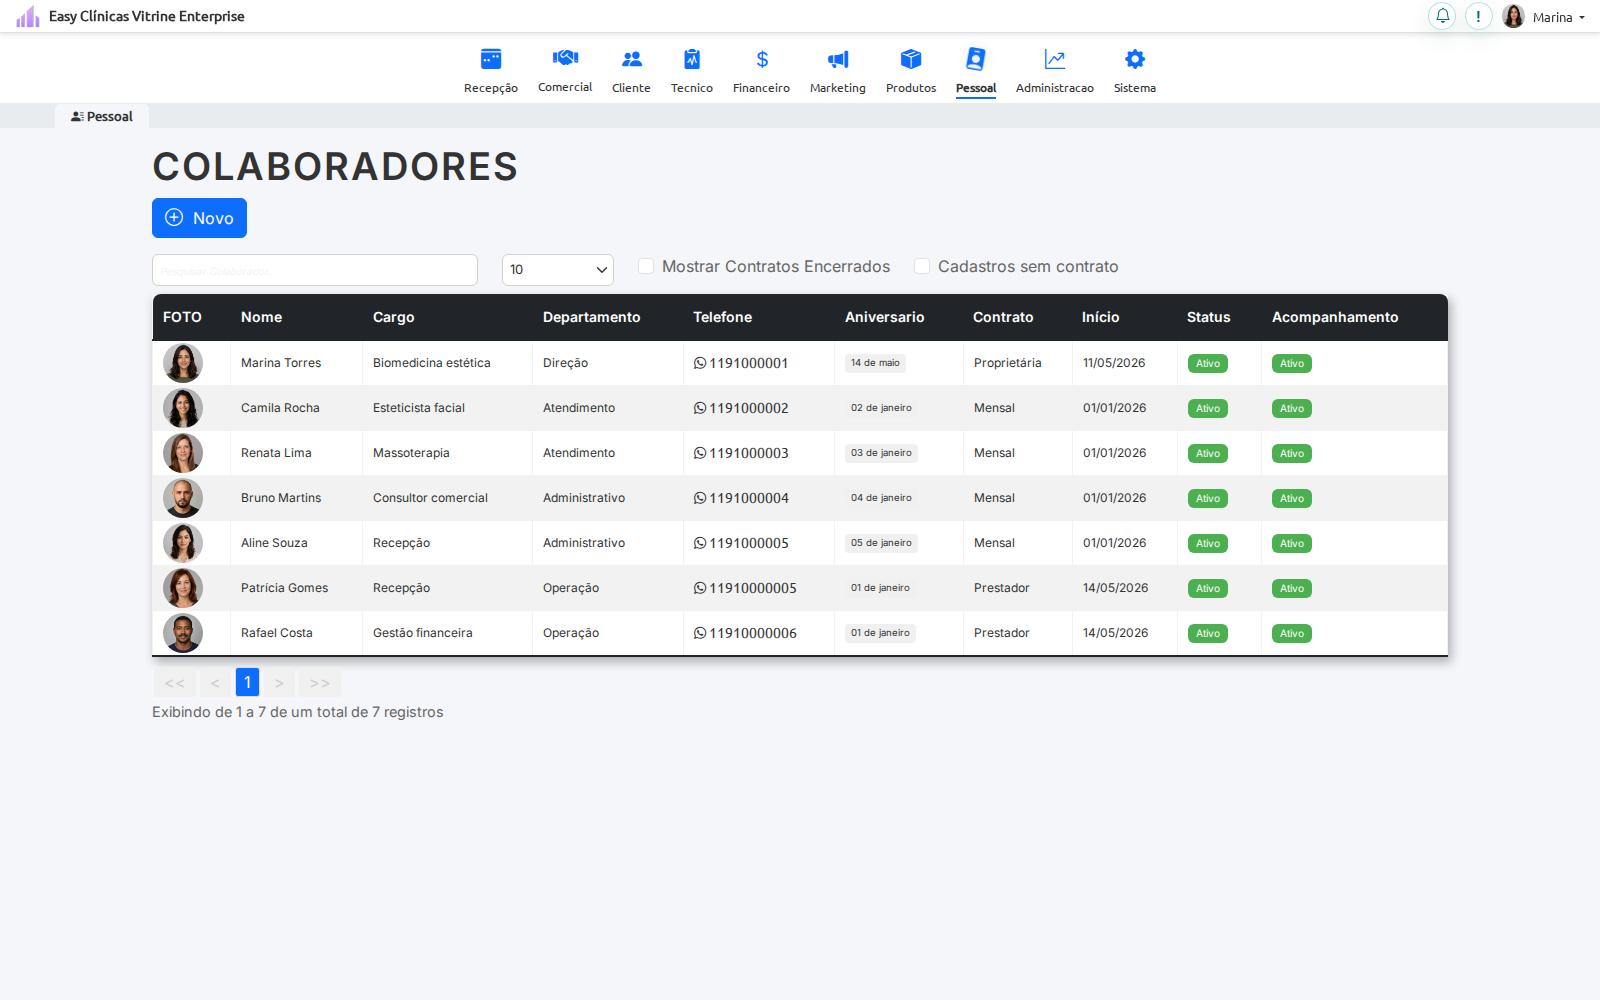Open the records-per-page dropdown showing 10
Viewport: 1600px width, 1000px height.
(558, 269)
